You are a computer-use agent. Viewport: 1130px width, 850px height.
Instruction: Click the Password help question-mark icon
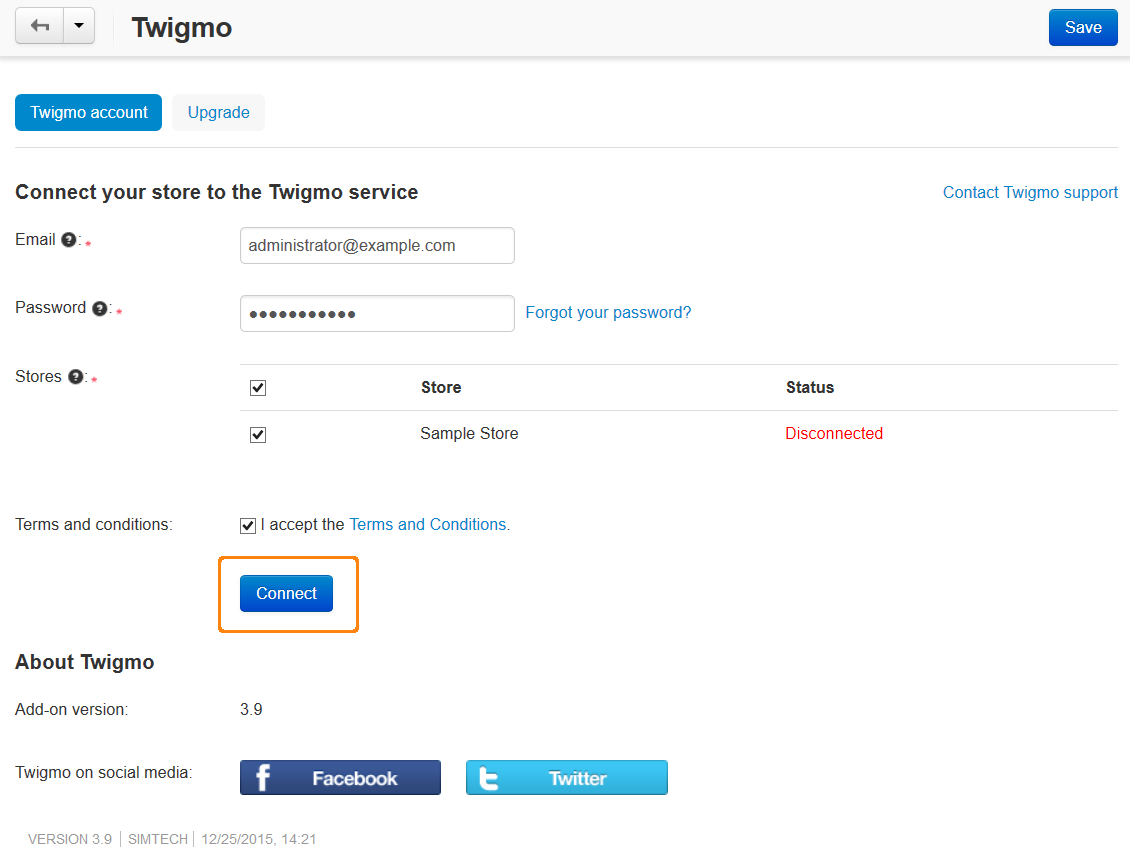(x=99, y=309)
